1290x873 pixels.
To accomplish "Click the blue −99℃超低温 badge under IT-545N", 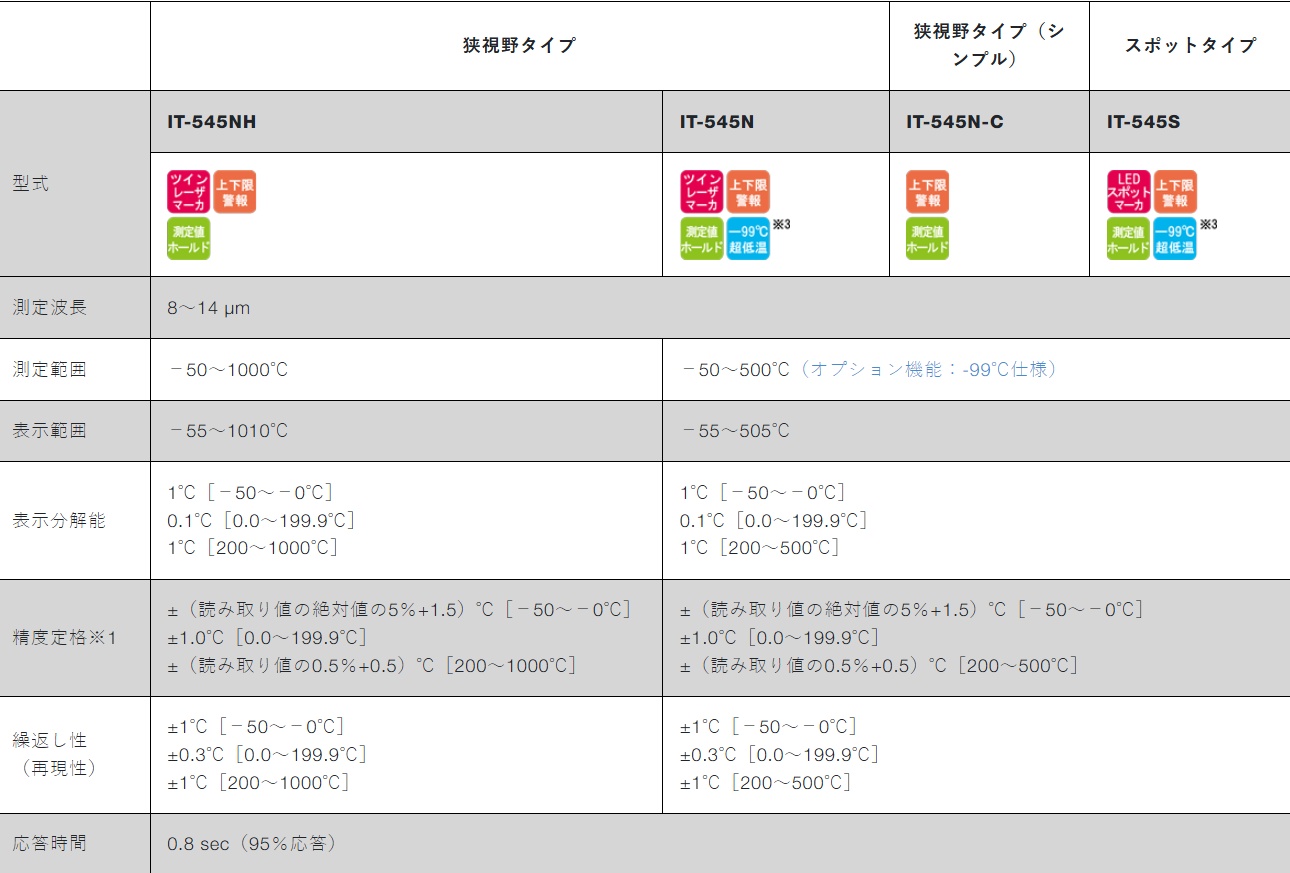I will [748, 239].
